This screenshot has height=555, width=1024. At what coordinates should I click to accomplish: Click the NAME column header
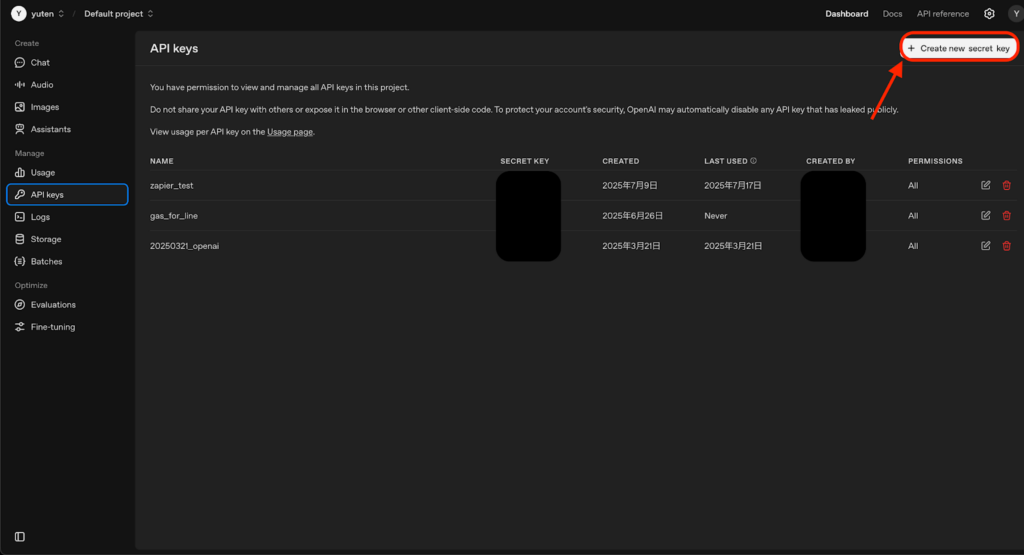(x=161, y=161)
